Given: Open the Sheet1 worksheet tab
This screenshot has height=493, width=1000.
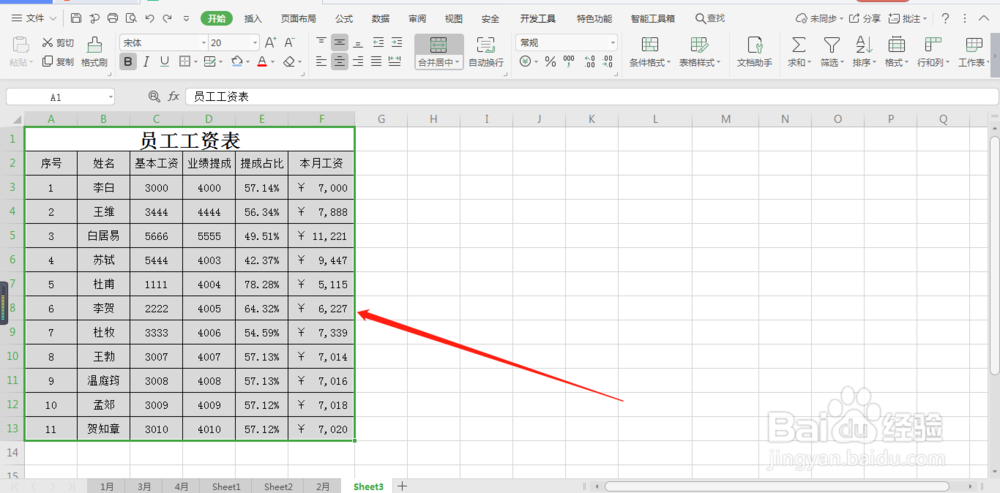Looking at the screenshot, I should pyautogui.click(x=226, y=487).
